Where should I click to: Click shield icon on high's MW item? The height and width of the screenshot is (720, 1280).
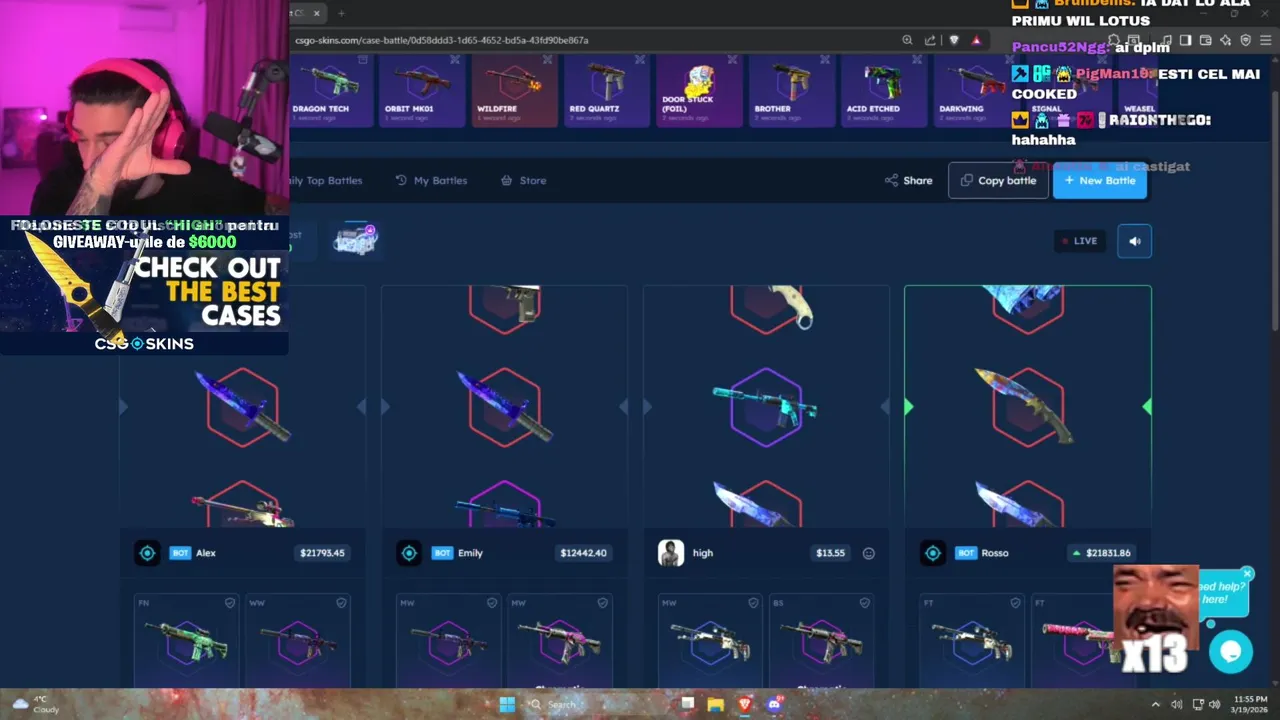click(754, 603)
